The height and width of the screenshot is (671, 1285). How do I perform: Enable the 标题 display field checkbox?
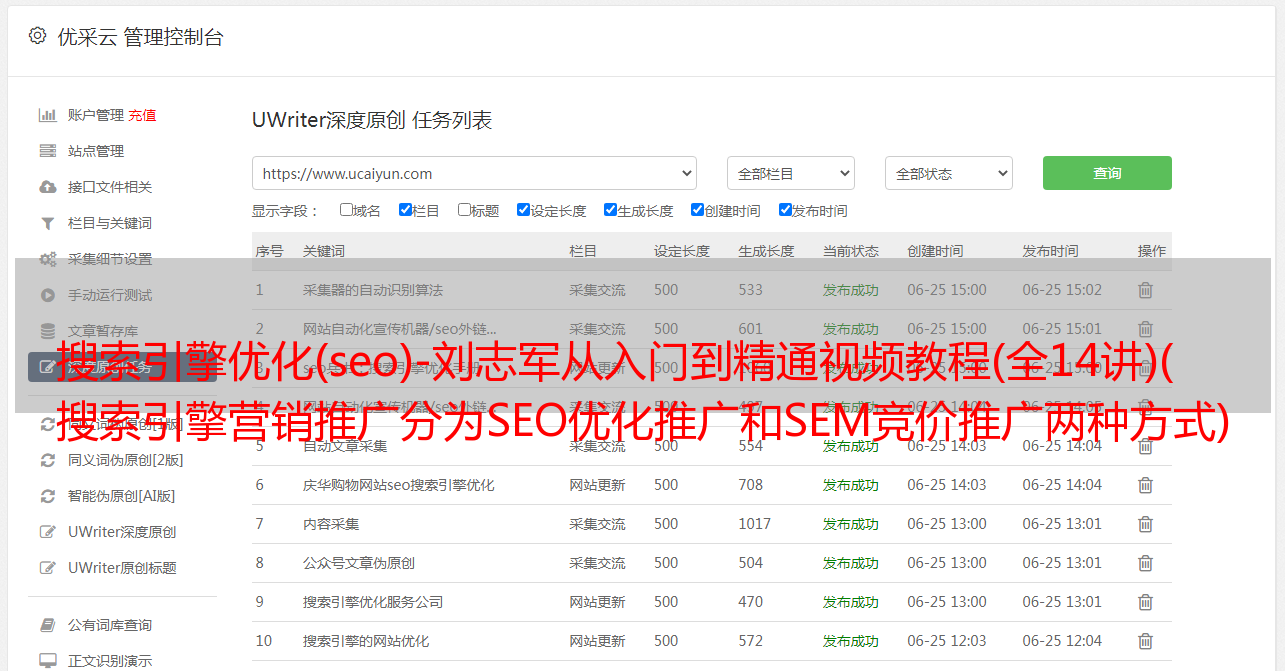coord(464,210)
